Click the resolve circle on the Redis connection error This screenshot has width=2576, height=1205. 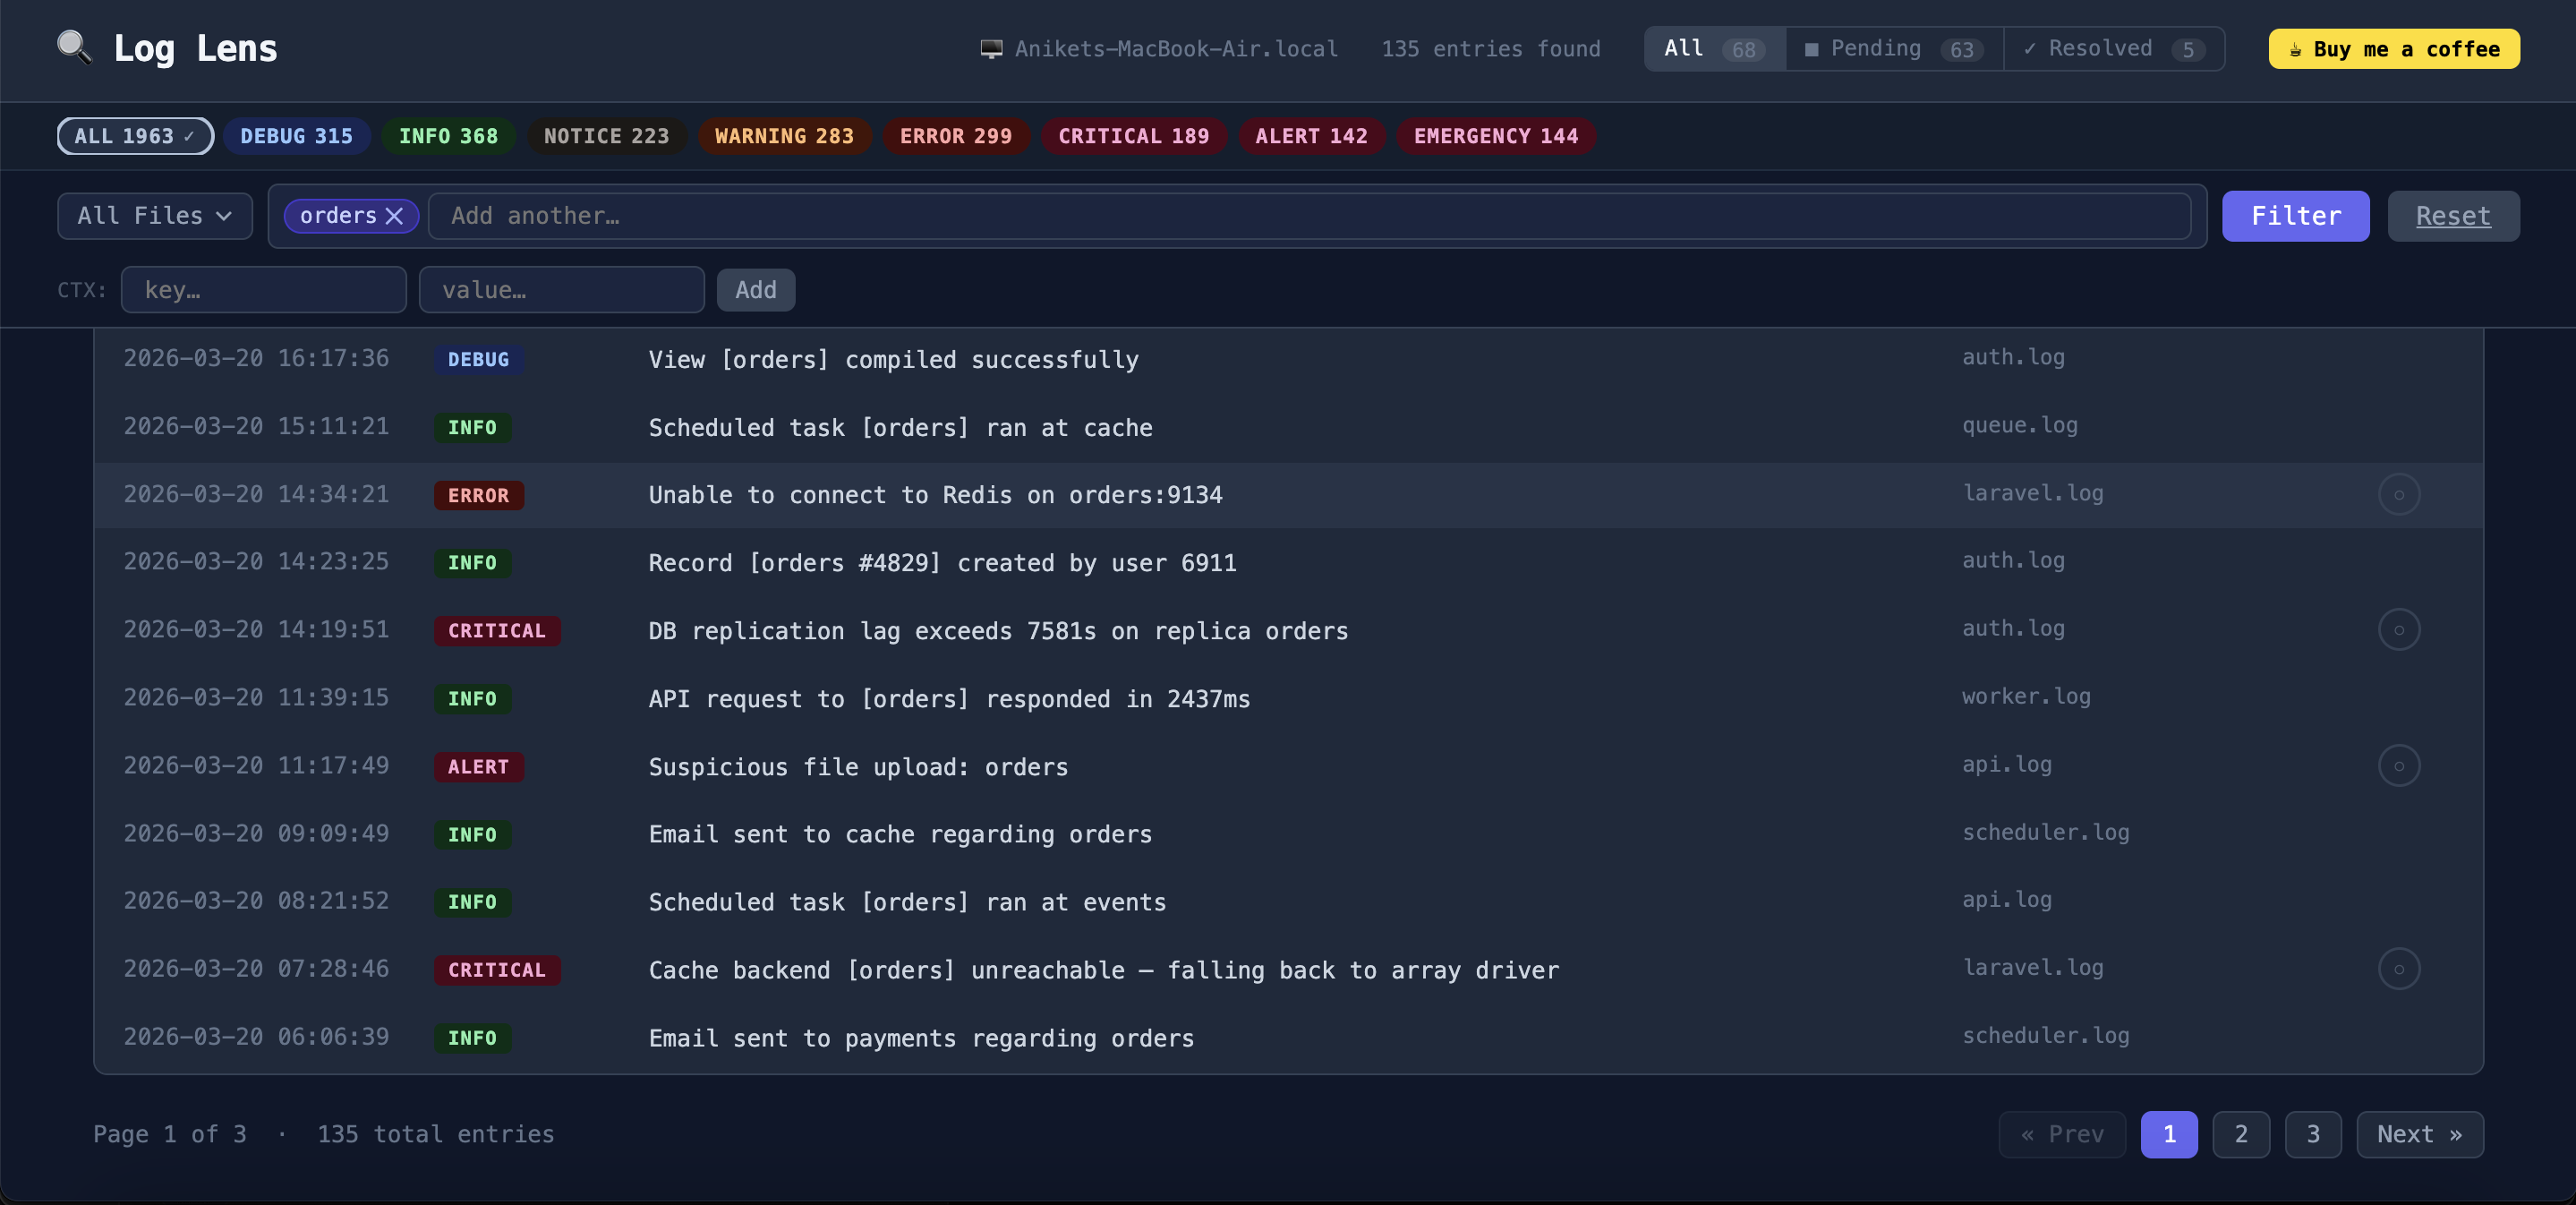click(2401, 494)
